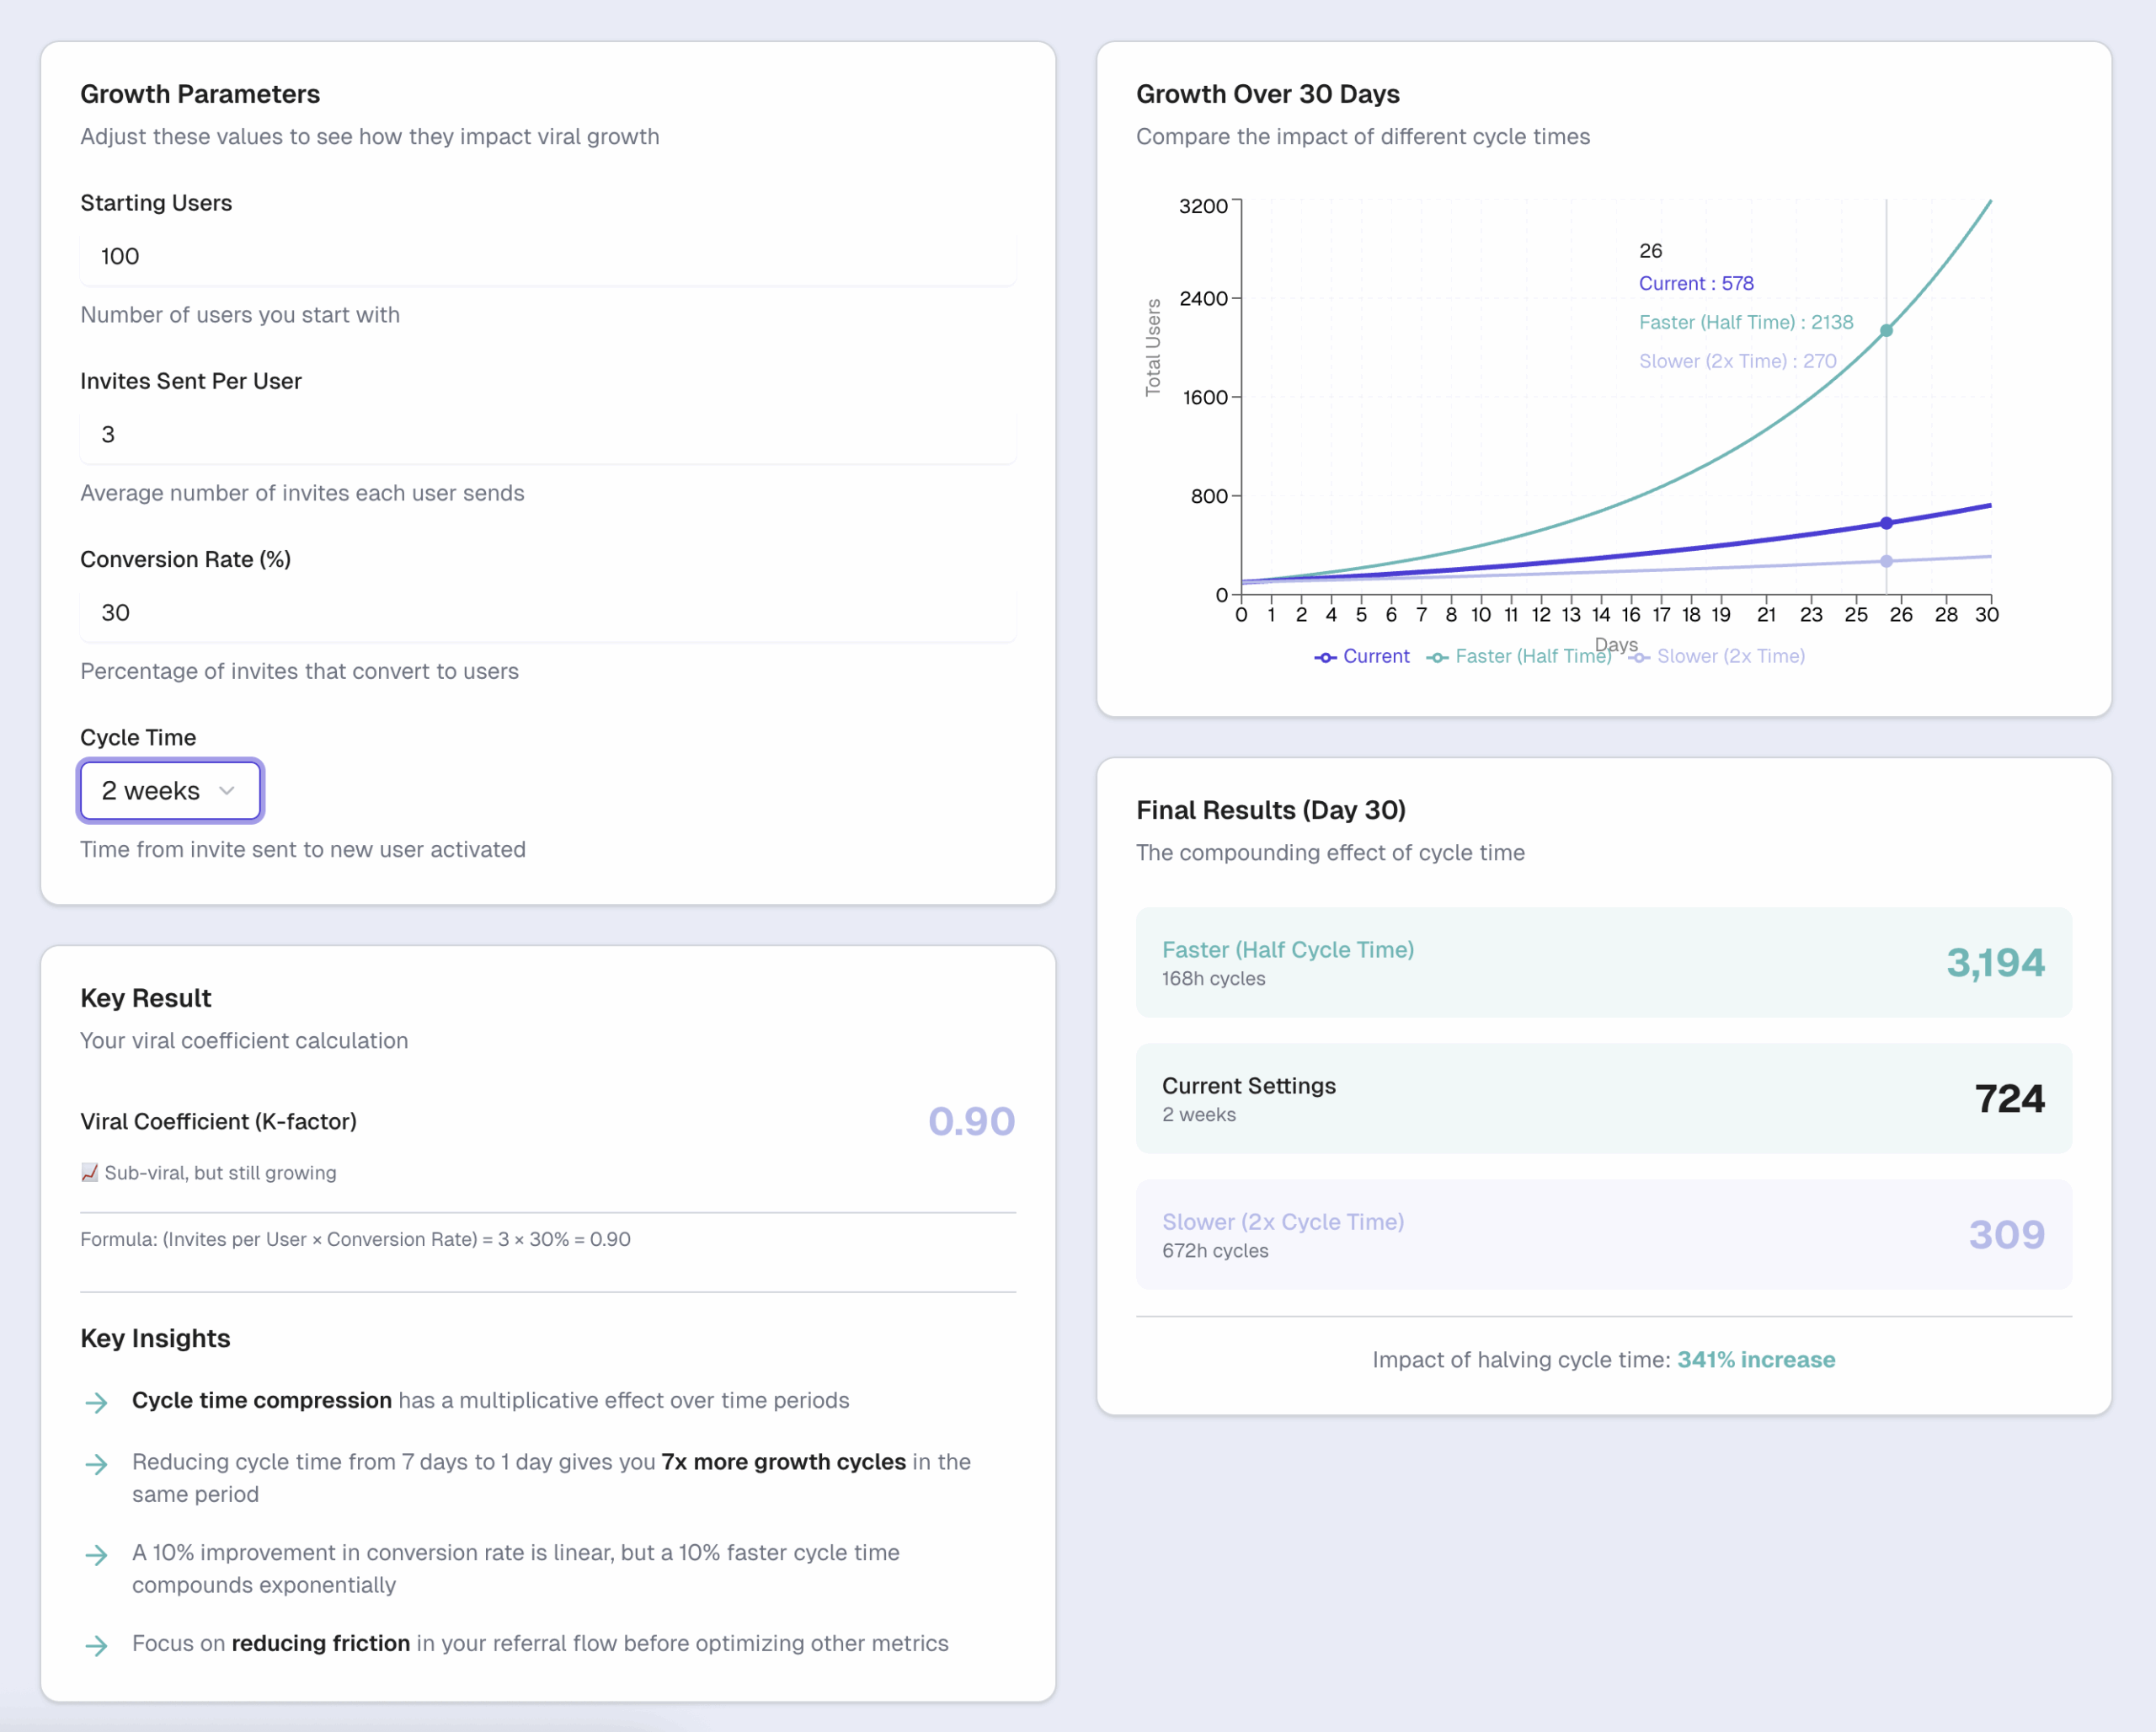
Task: Click the arrow icon beside the 7x growth cycles insight
Action: click(97, 1463)
